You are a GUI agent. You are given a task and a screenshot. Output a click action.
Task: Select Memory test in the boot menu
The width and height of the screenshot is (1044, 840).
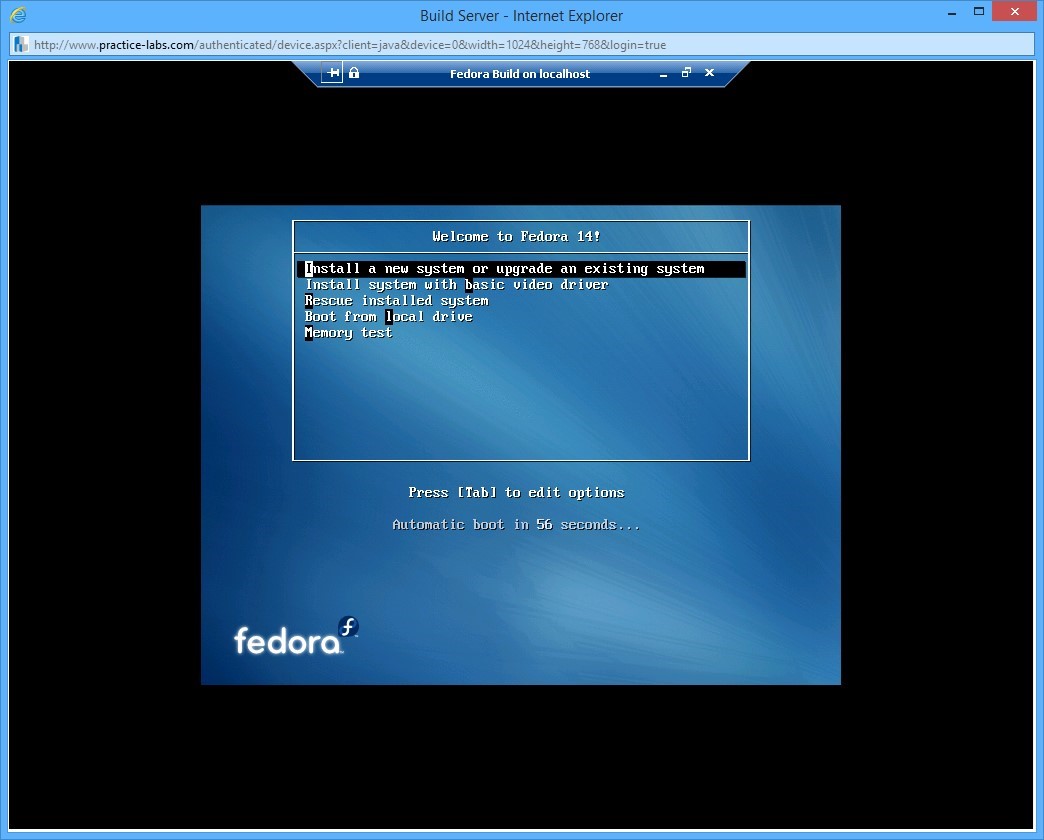[348, 332]
